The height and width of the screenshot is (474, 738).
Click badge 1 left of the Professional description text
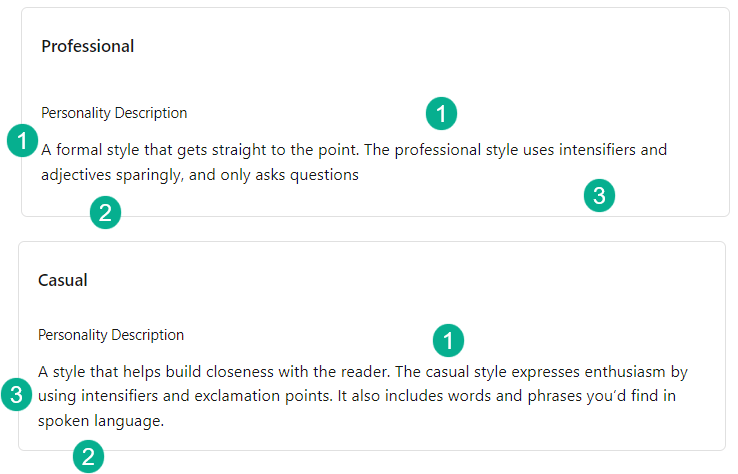tap(21, 140)
